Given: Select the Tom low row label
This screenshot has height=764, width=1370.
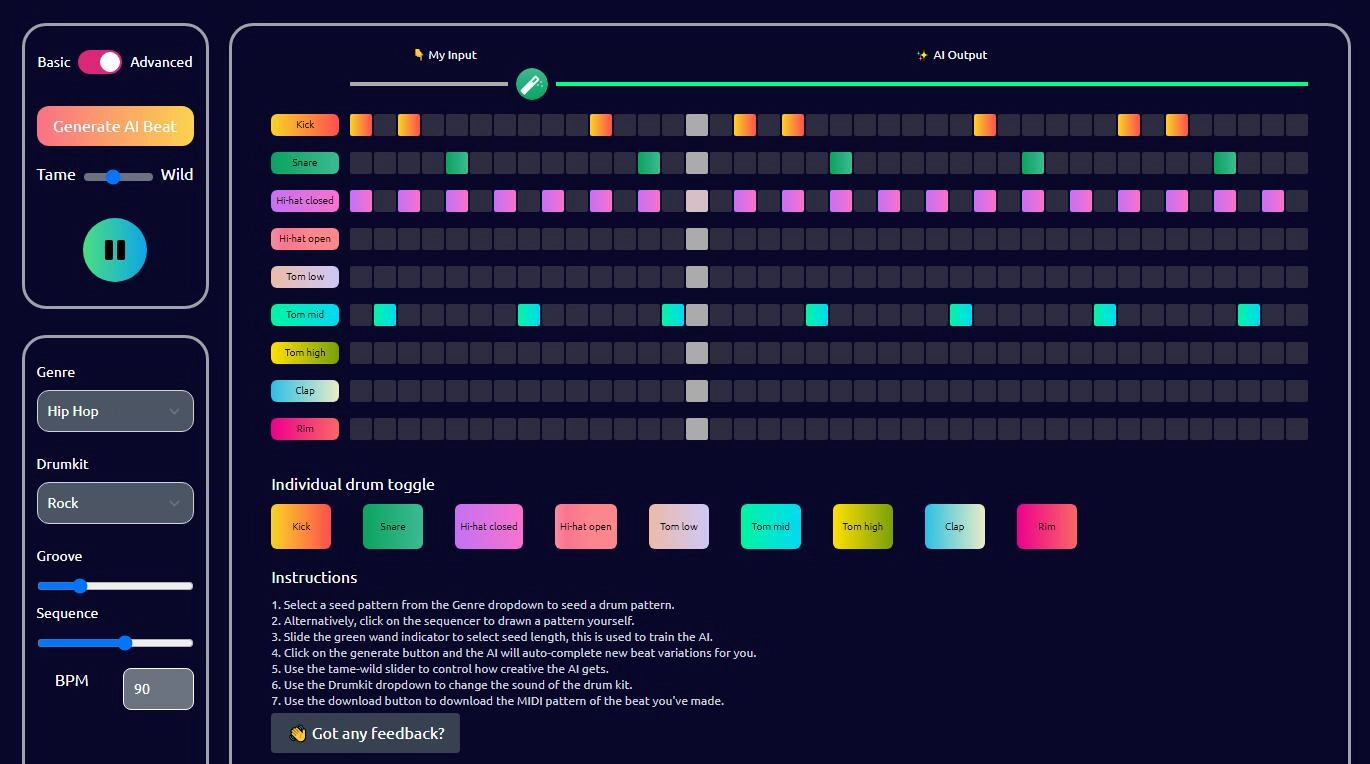Looking at the screenshot, I should (x=304, y=276).
